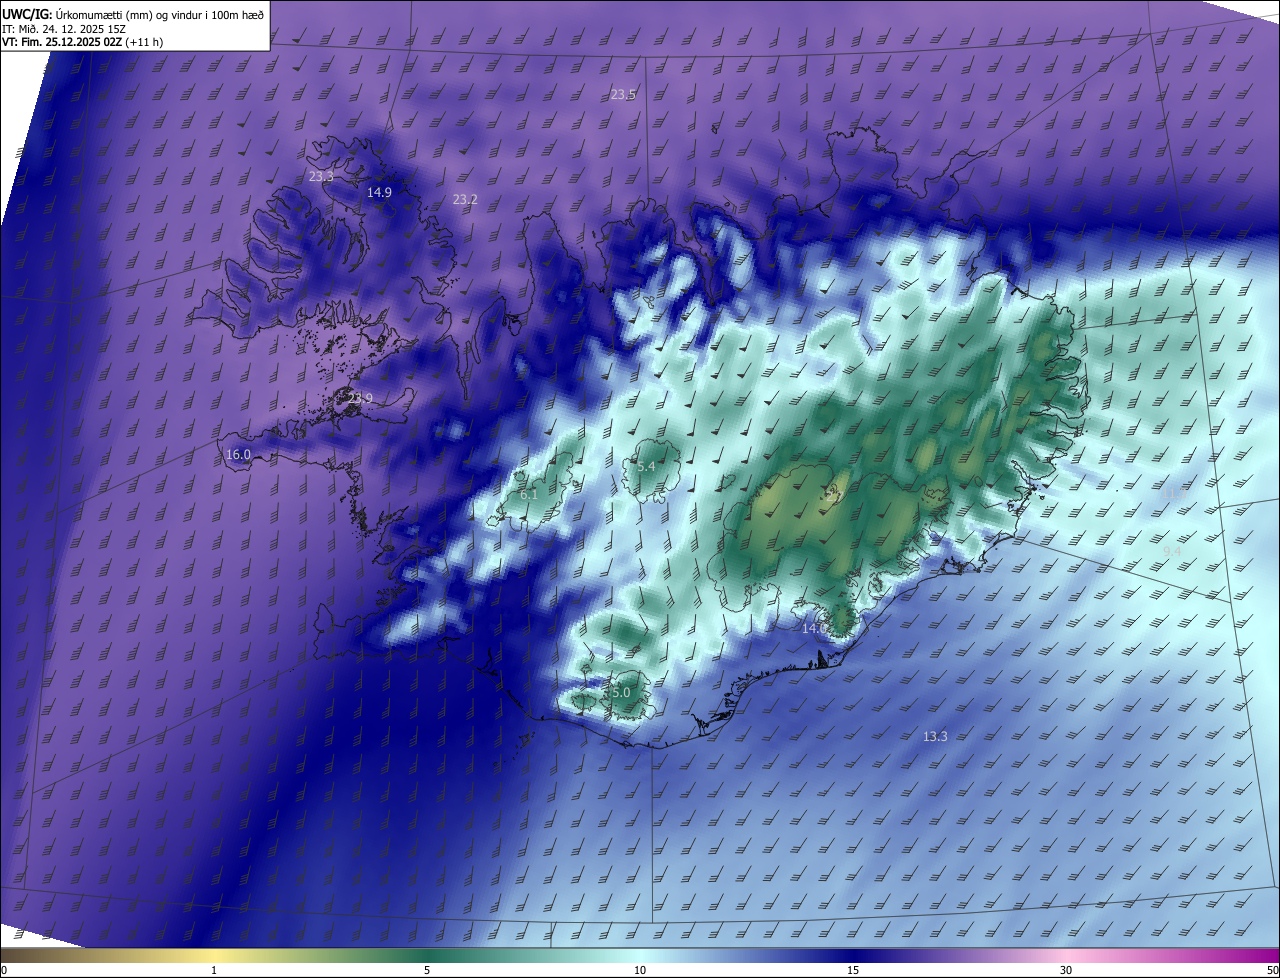
Task: Click the colour scale tick label 50
Action: [x=1272, y=971]
